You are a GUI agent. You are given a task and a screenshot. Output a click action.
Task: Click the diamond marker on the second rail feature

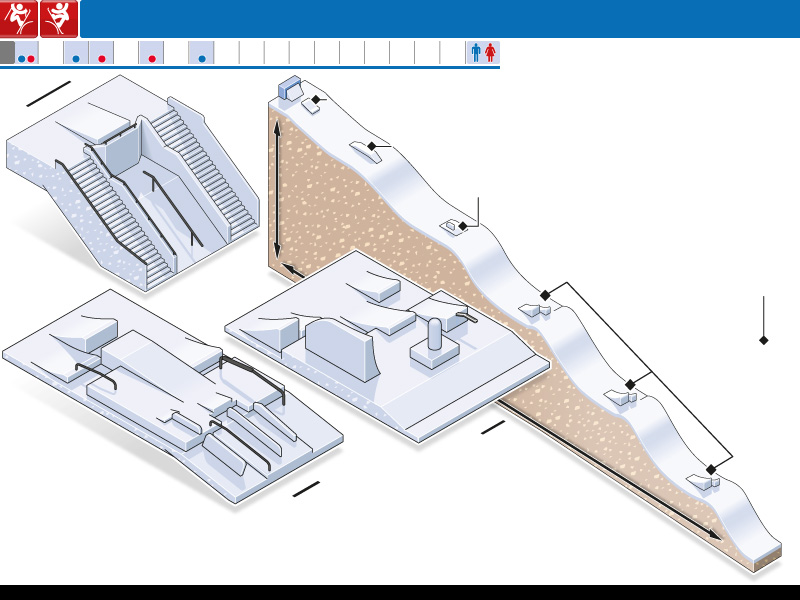pos(371,146)
